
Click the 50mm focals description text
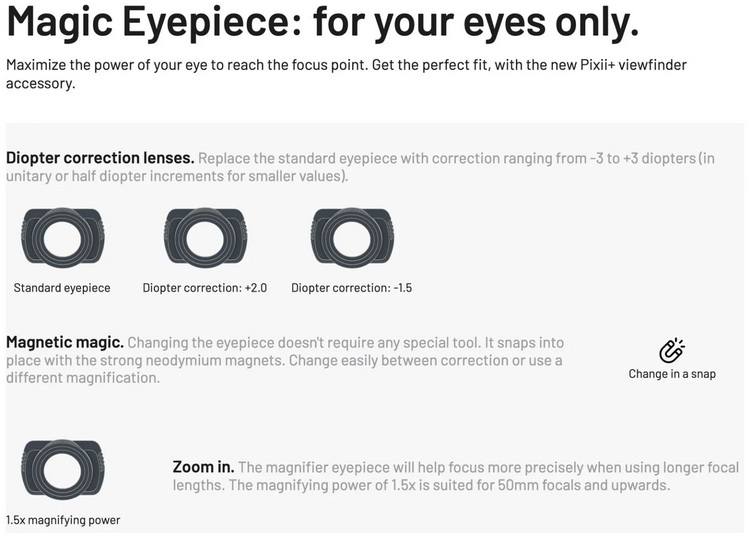(x=456, y=476)
